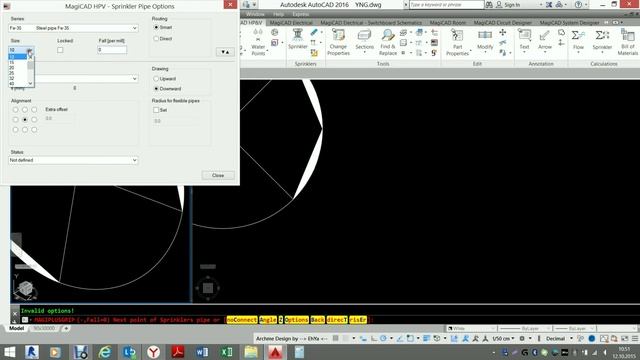Click the Move cross-arrows icon in the Edit panel
This screenshot has height=360, width=640.
coord(502,32)
